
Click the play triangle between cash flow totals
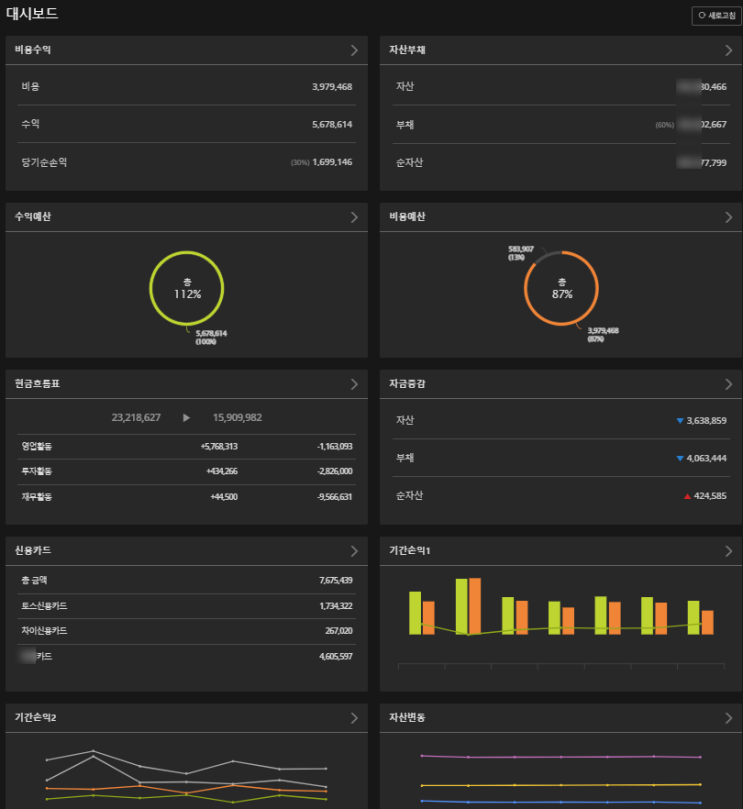(186, 417)
